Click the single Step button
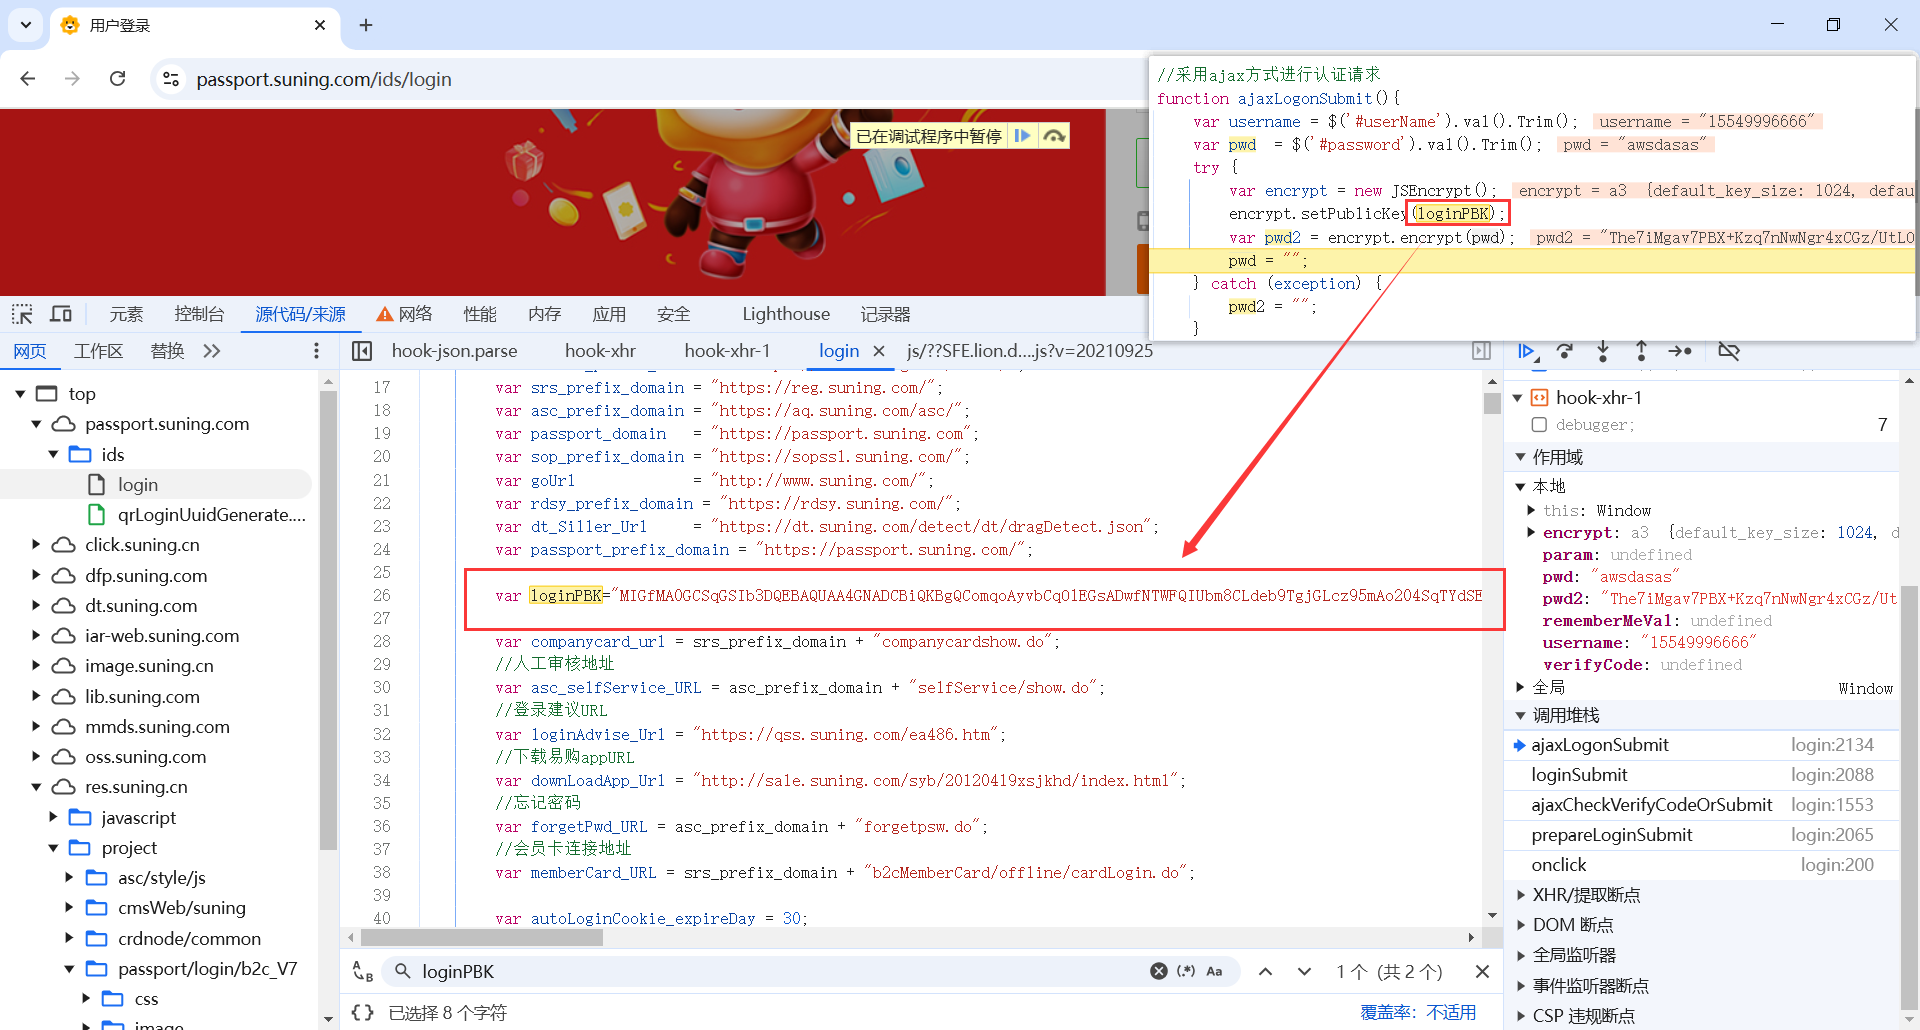This screenshot has height=1030, width=1920. coord(1680,351)
